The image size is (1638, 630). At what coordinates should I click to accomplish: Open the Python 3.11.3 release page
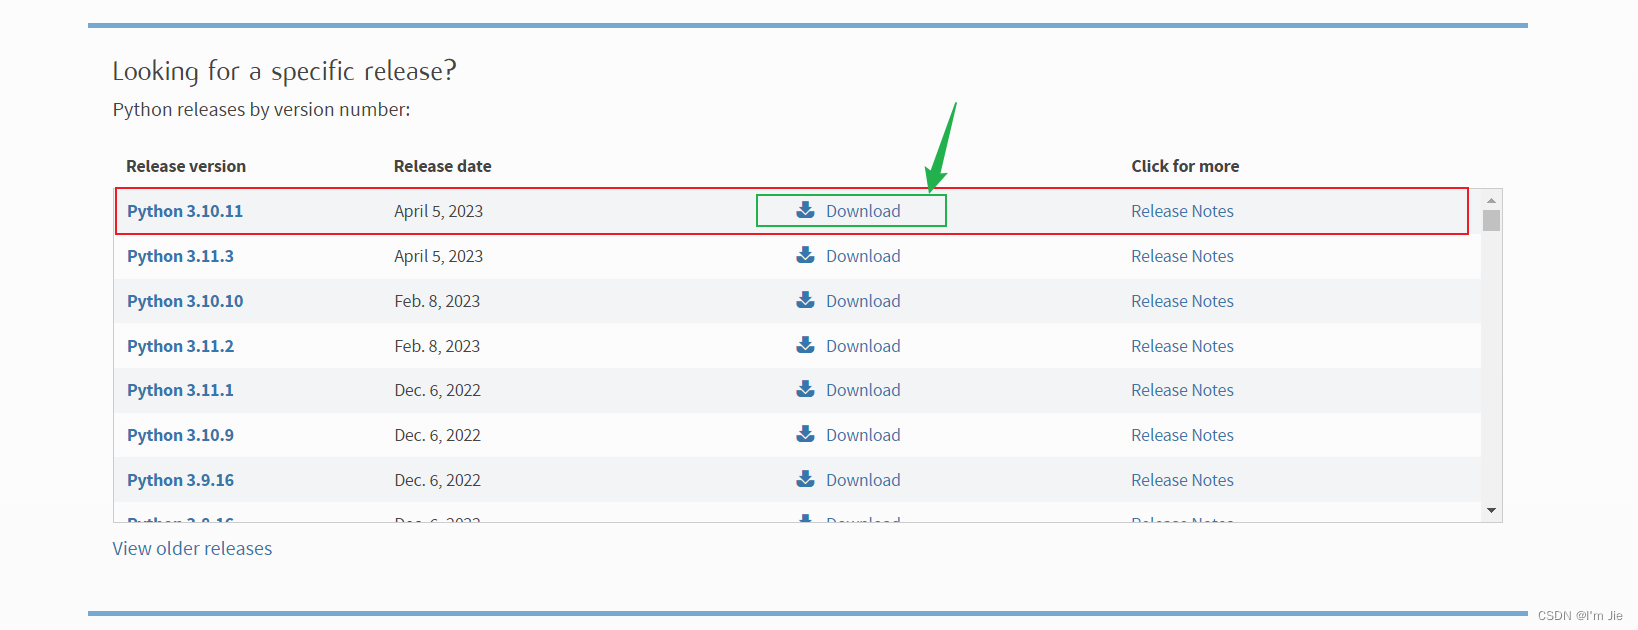(x=180, y=256)
